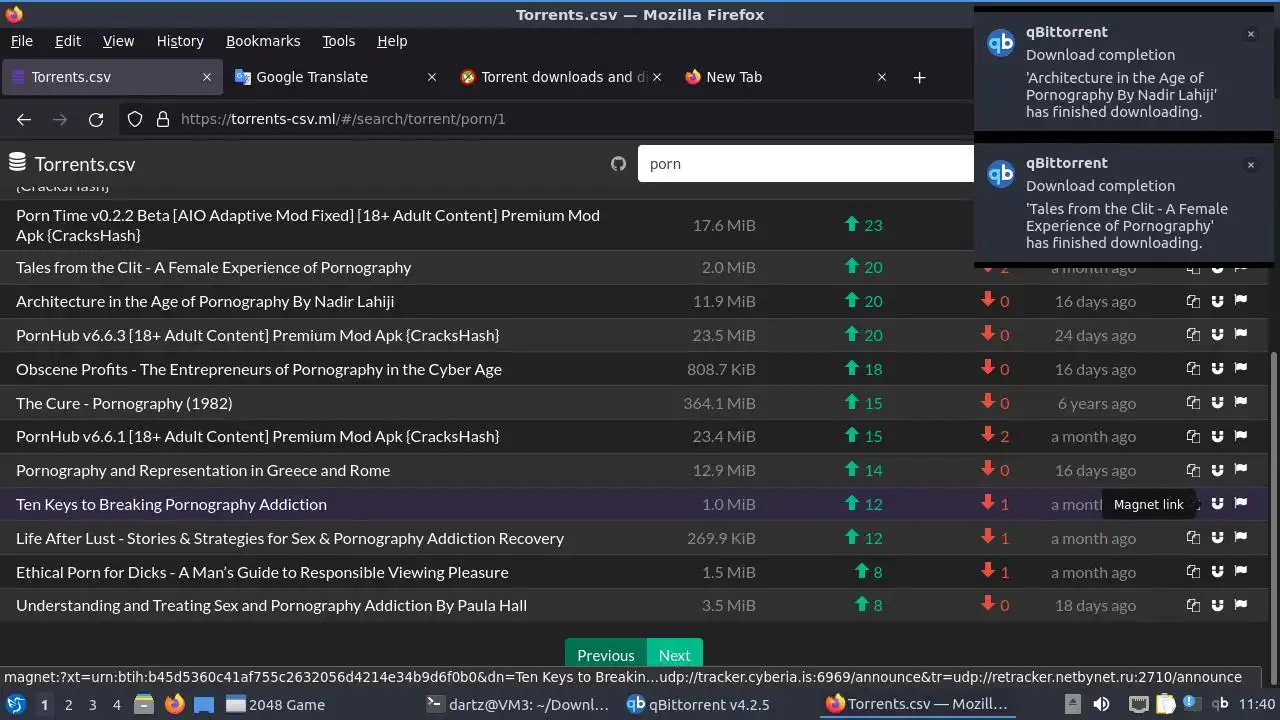Switch to the Google Translate tab

coord(335,77)
